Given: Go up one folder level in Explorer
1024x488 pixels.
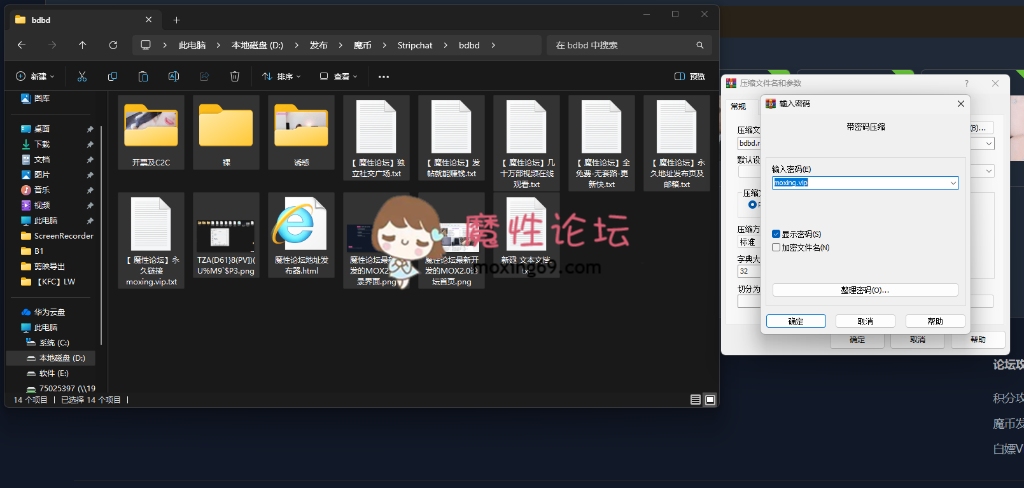Looking at the screenshot, I should [x=82, y=45].
